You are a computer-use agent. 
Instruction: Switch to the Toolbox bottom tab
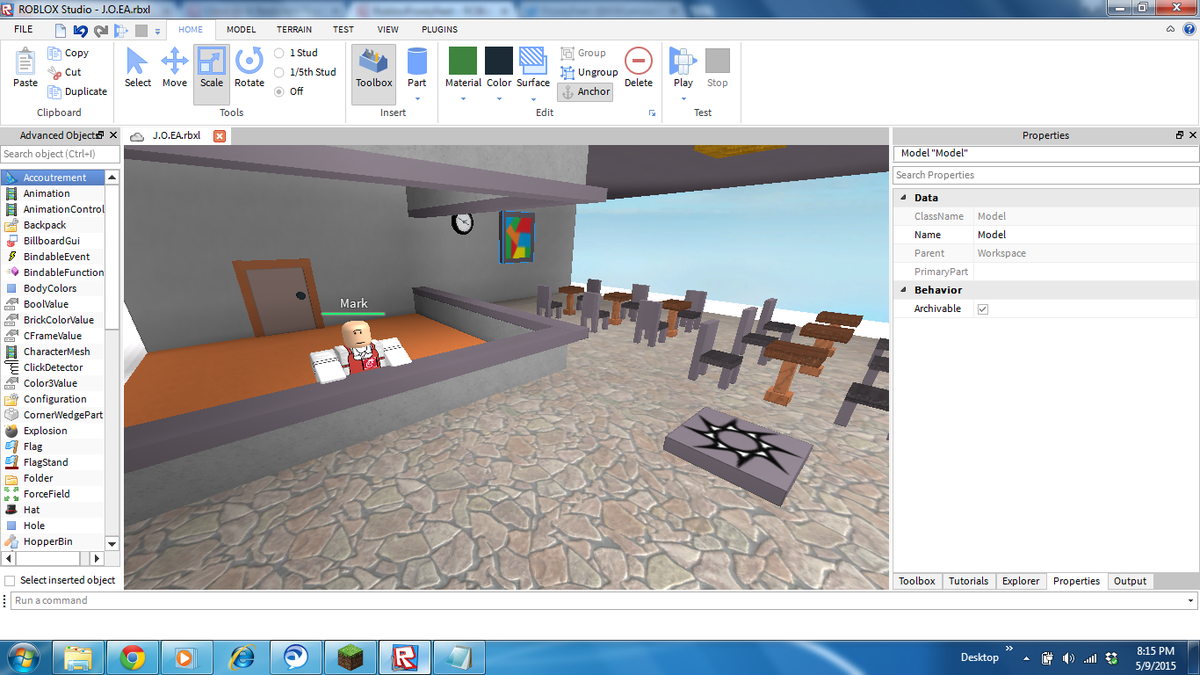[x=917, y=581]
